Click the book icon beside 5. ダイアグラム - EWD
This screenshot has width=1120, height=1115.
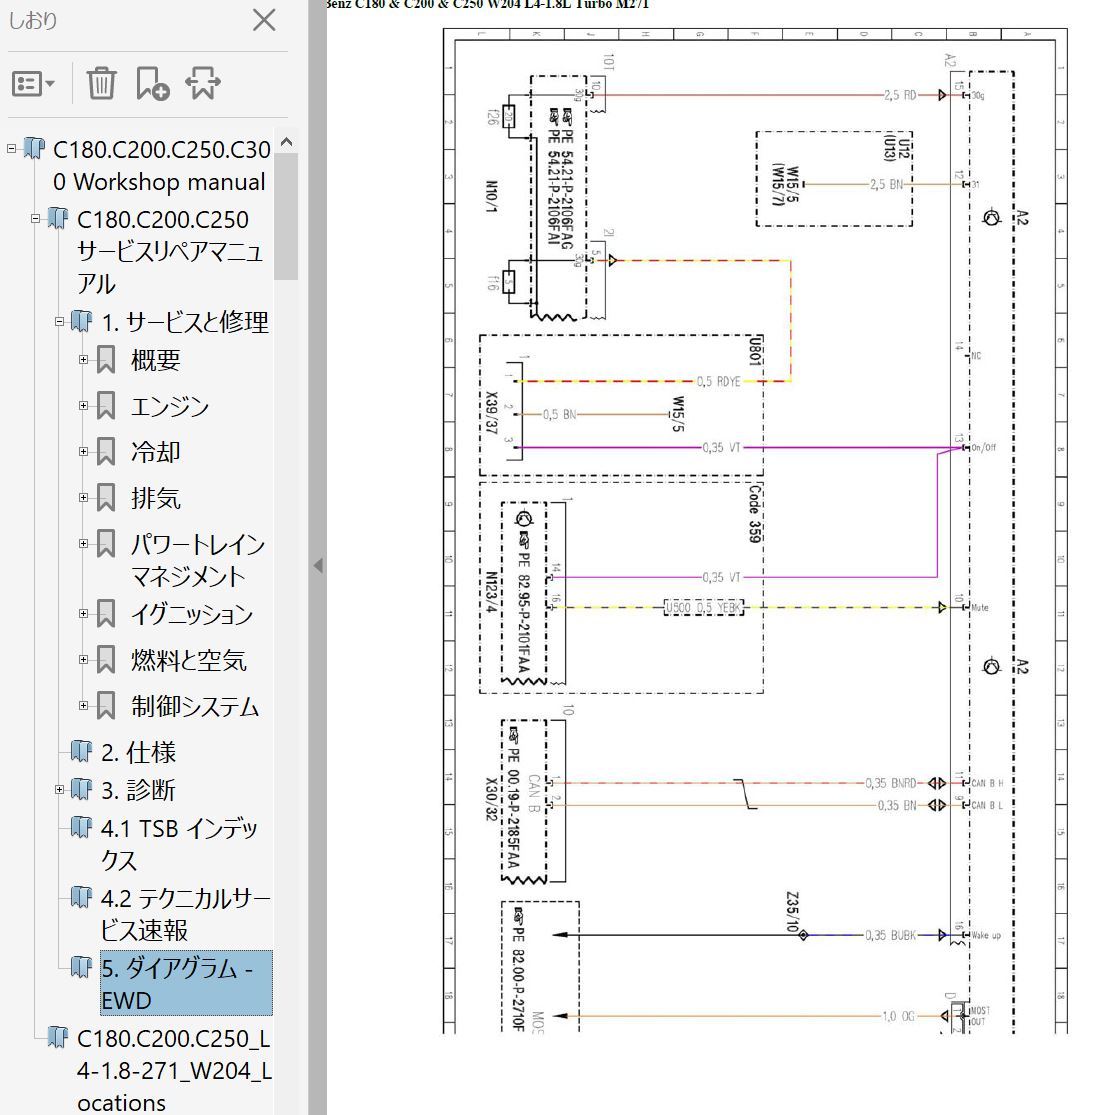tap(81, 967)
